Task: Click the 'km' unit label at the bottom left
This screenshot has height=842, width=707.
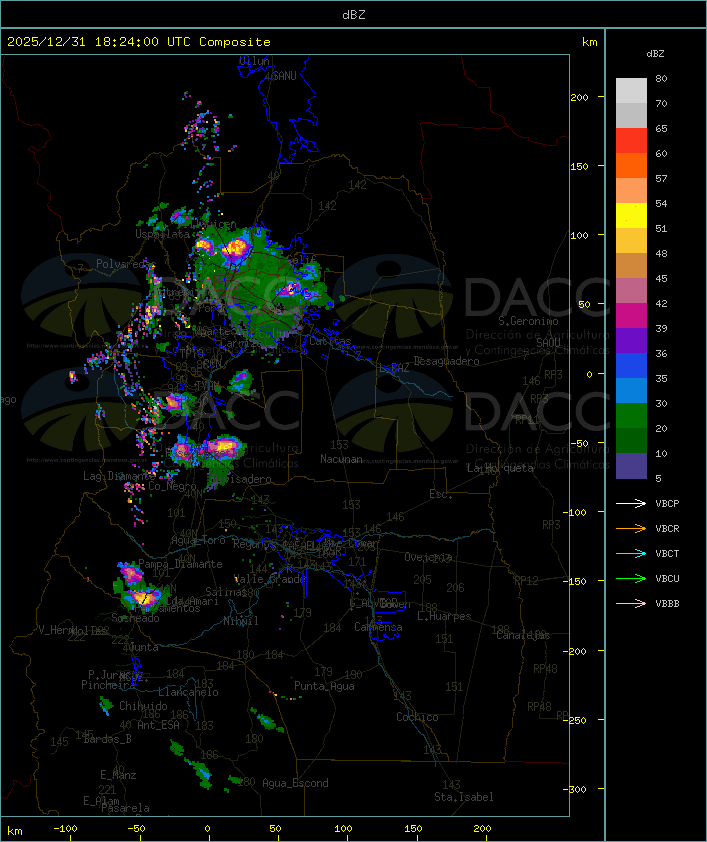Action: click(15, 831)
